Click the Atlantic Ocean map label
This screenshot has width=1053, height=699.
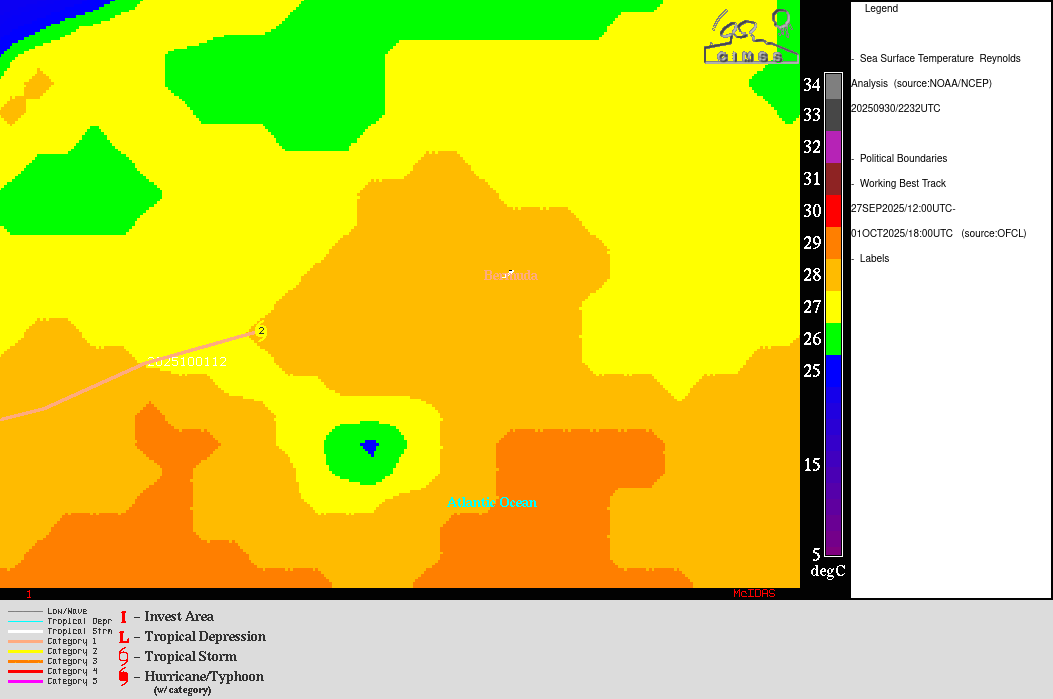tap(492, 503)
